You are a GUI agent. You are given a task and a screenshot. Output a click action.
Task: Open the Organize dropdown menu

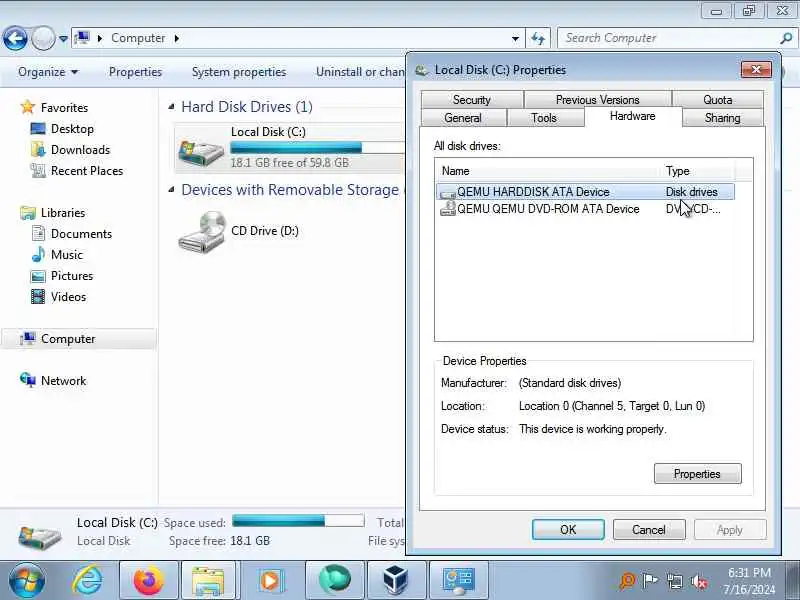(x=48, y=72)
